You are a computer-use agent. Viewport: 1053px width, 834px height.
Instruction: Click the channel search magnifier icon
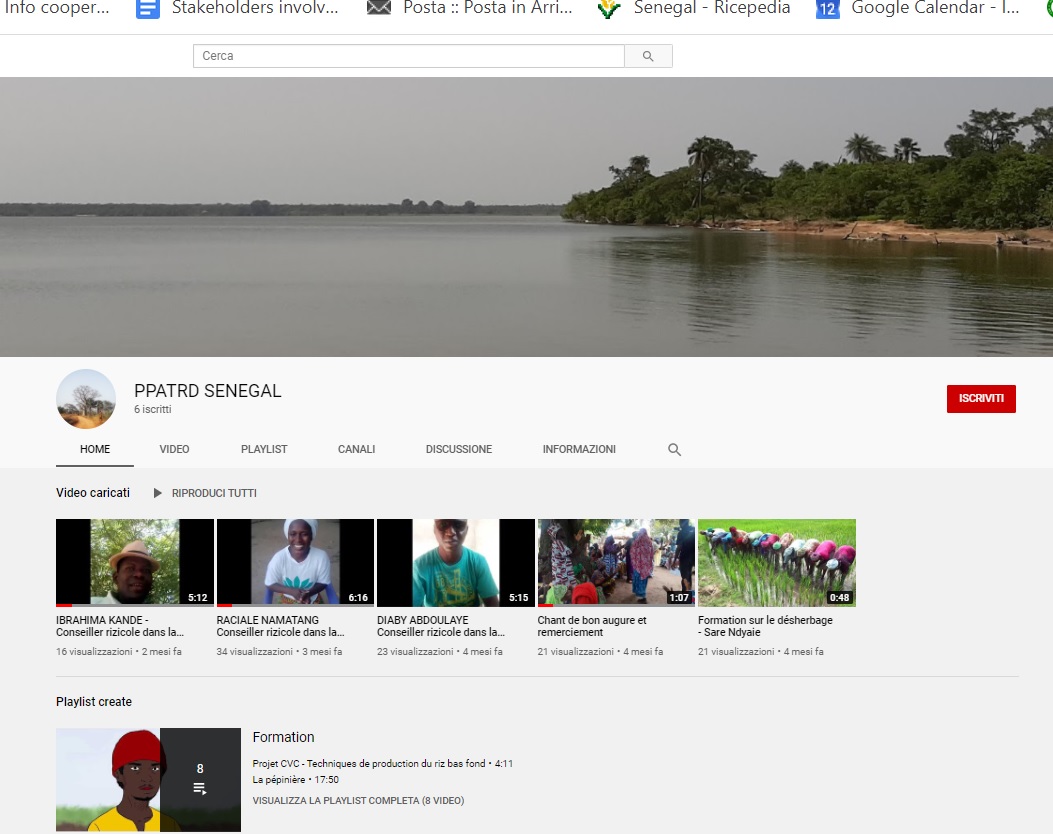[x=674, y=450]
